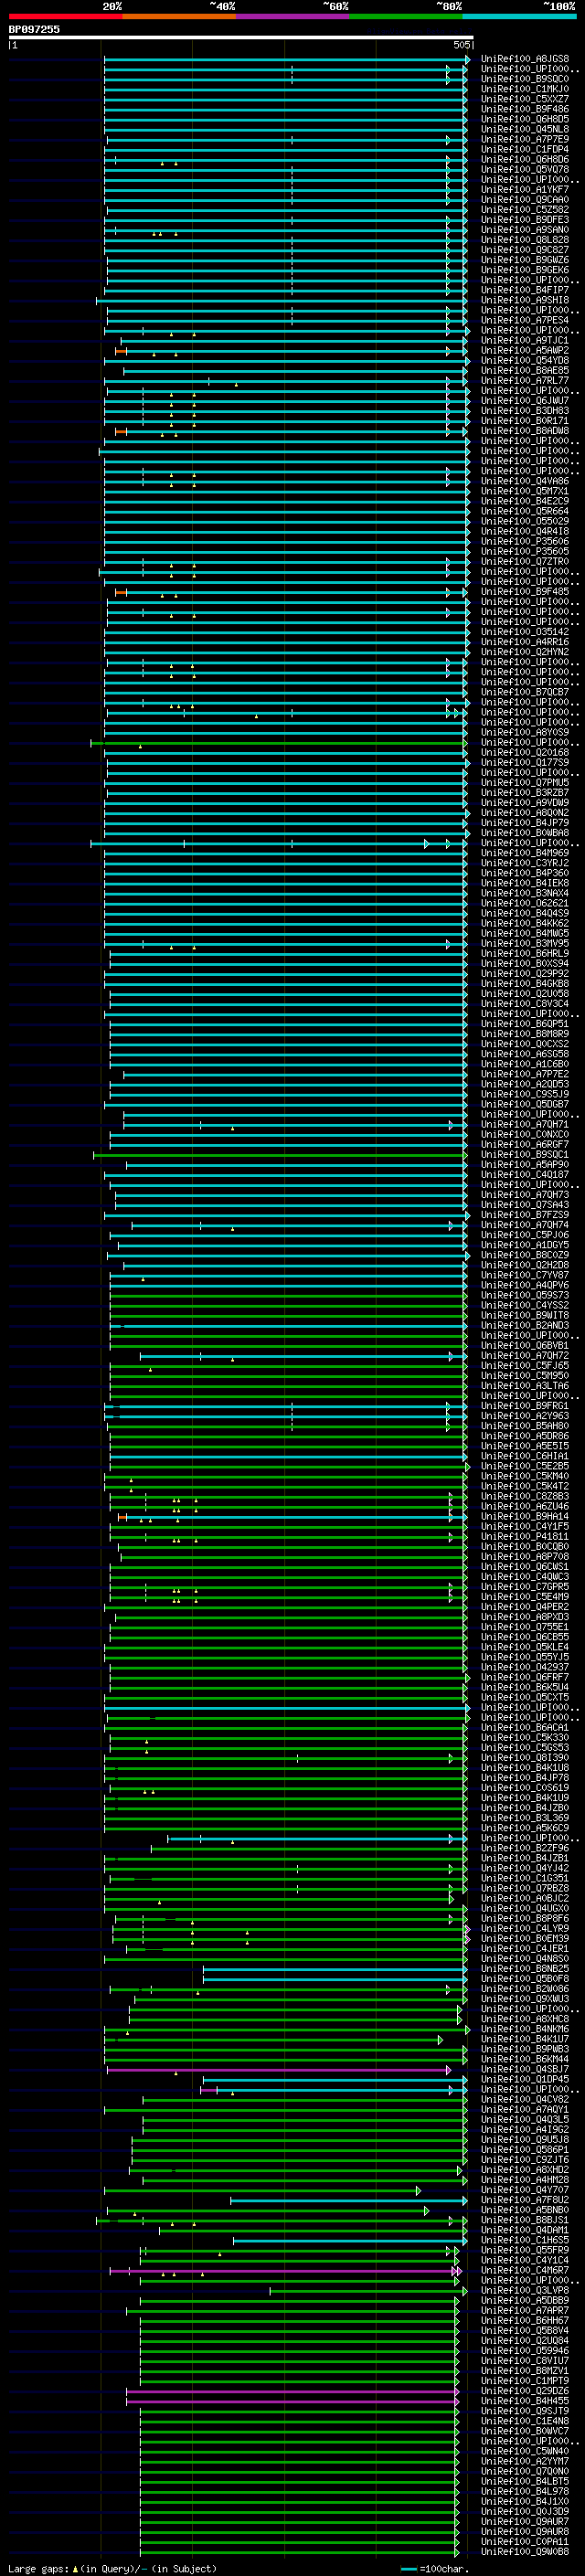Screen dimensions: 585x2576
Task: Select hit label UniRef100_B4H455
Action: pos(525,2400)
